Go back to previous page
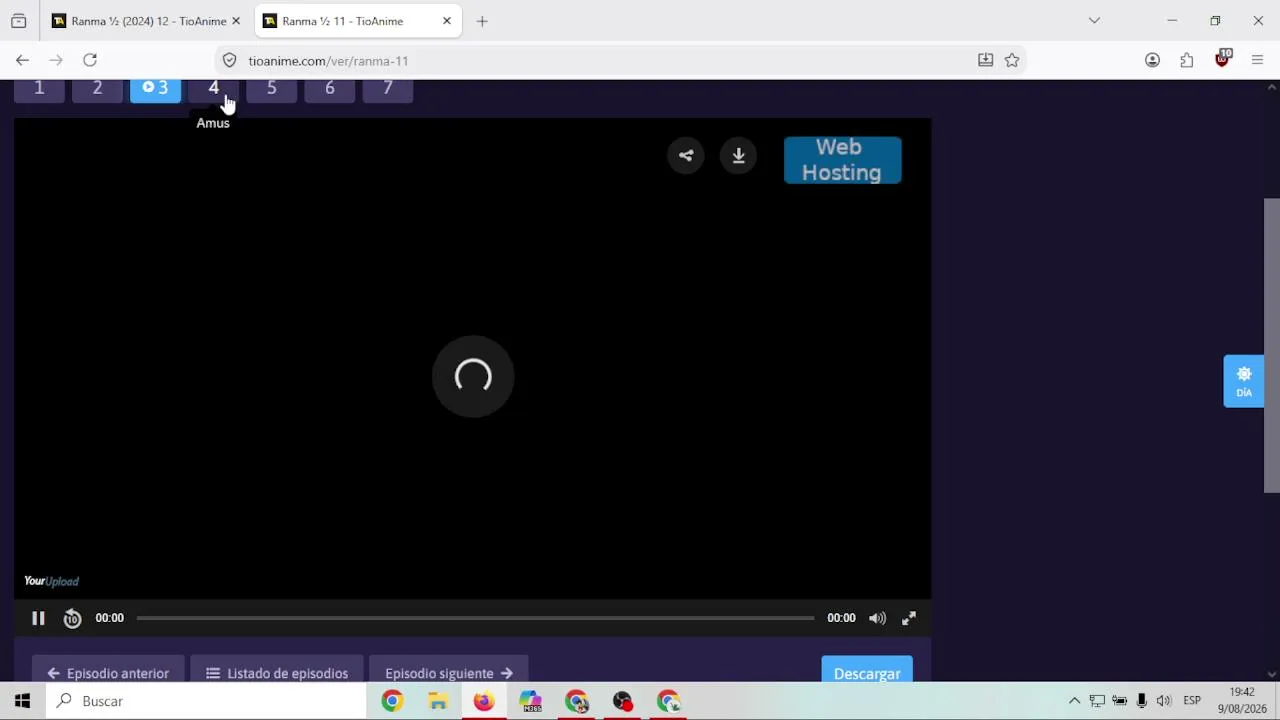This screenshot has height=720, width=1280. click(22, 60)
